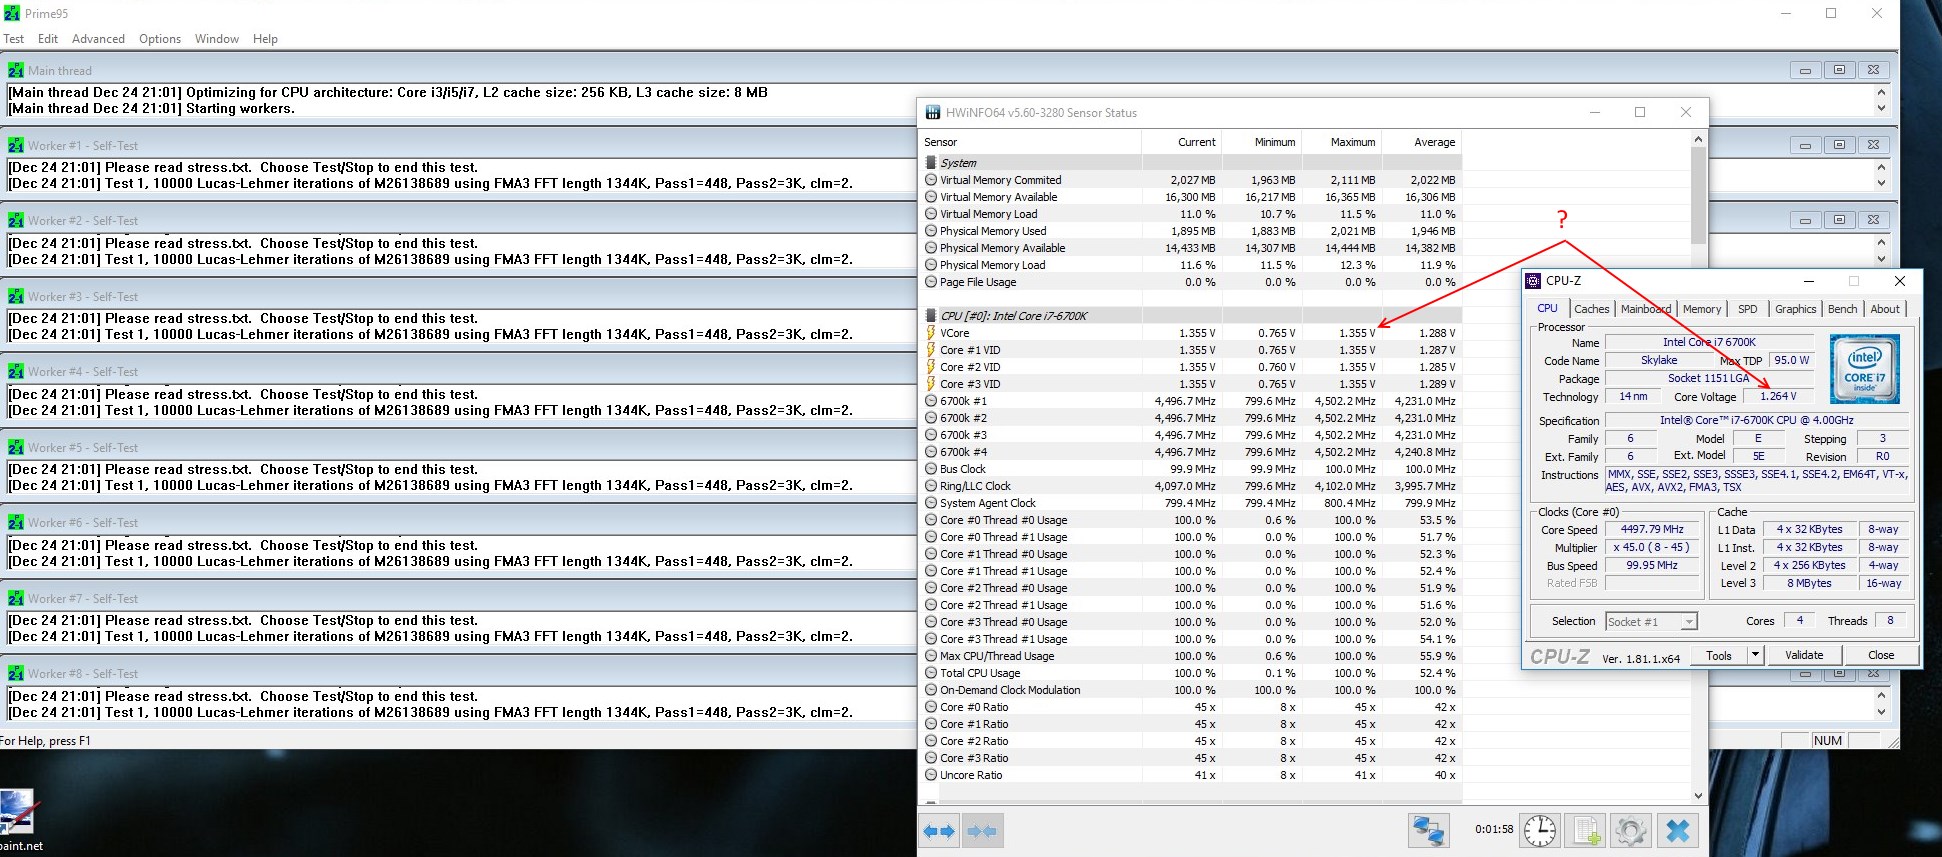Screen dimensions: 1942x857
Task: Click the HWiNFO vertical scrollbar thumb
Action: click(x=1698, y=196)
